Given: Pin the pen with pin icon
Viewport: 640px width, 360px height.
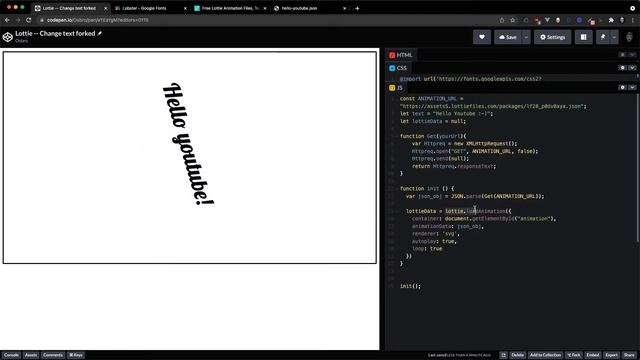Looking at the screenshot, I should click(x=603, y=37).
